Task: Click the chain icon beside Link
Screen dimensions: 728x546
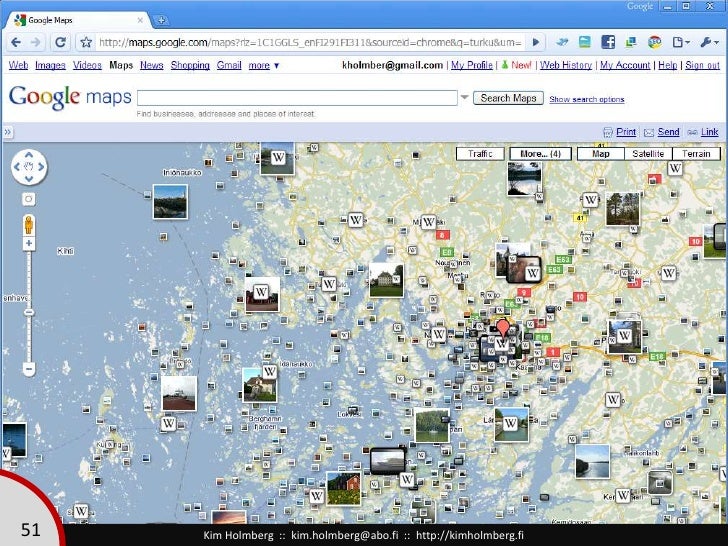Action: [x=692, y=133]
